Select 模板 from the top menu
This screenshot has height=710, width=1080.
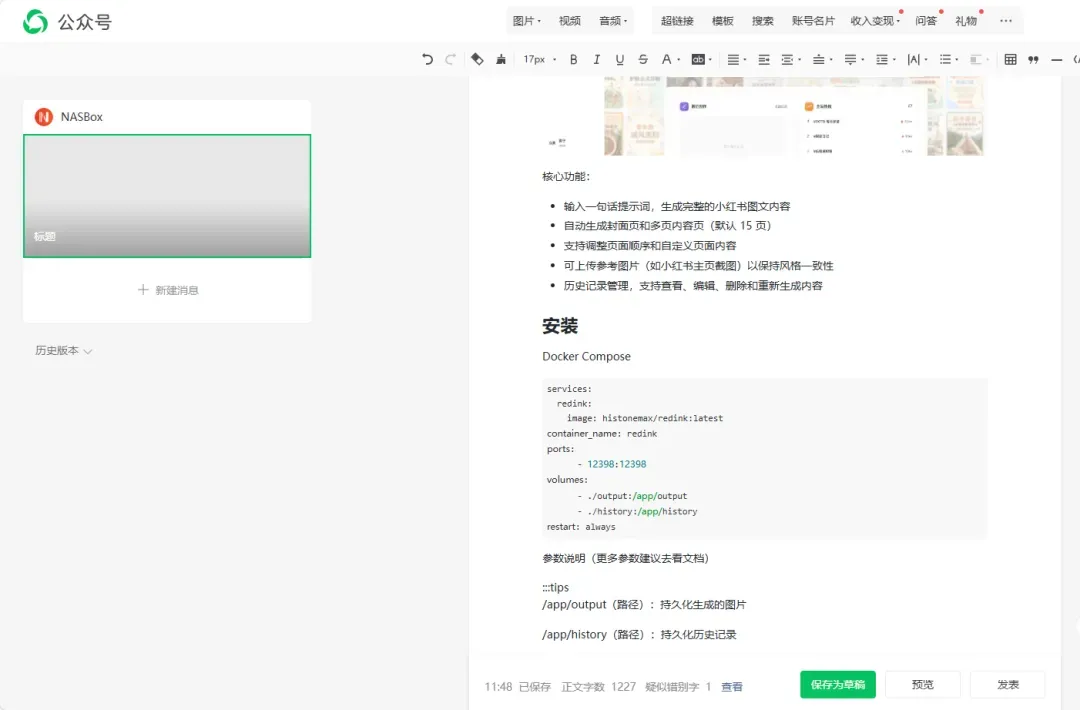[722, 21]
